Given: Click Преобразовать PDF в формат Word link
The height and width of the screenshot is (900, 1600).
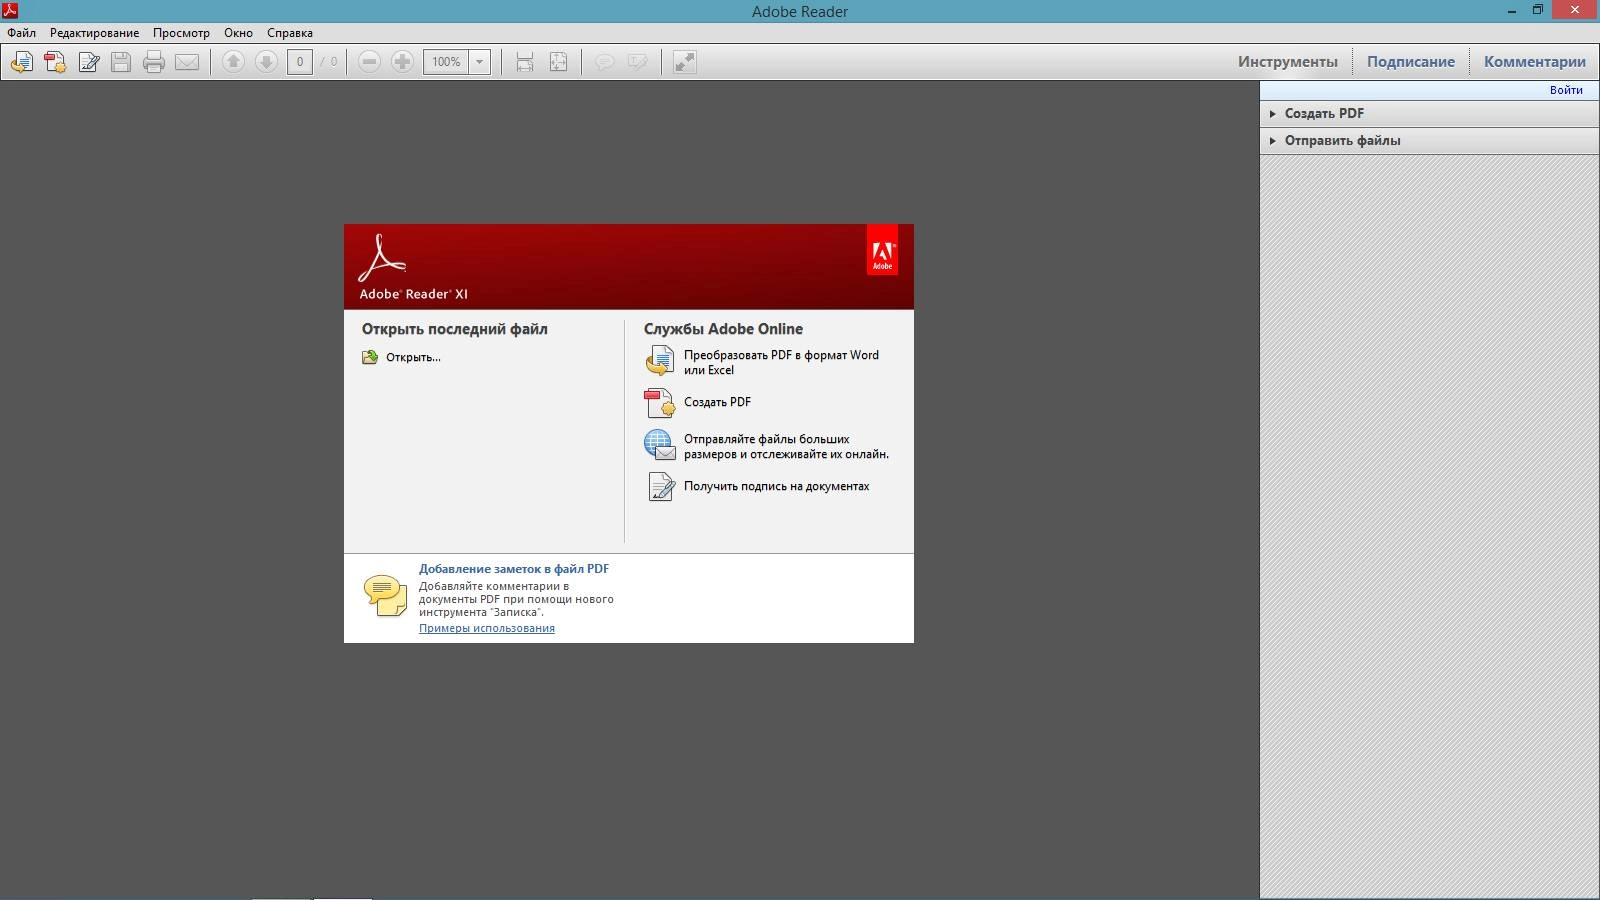Looking at the screenshot, I should pyautogui.click(x=781, y=362).
